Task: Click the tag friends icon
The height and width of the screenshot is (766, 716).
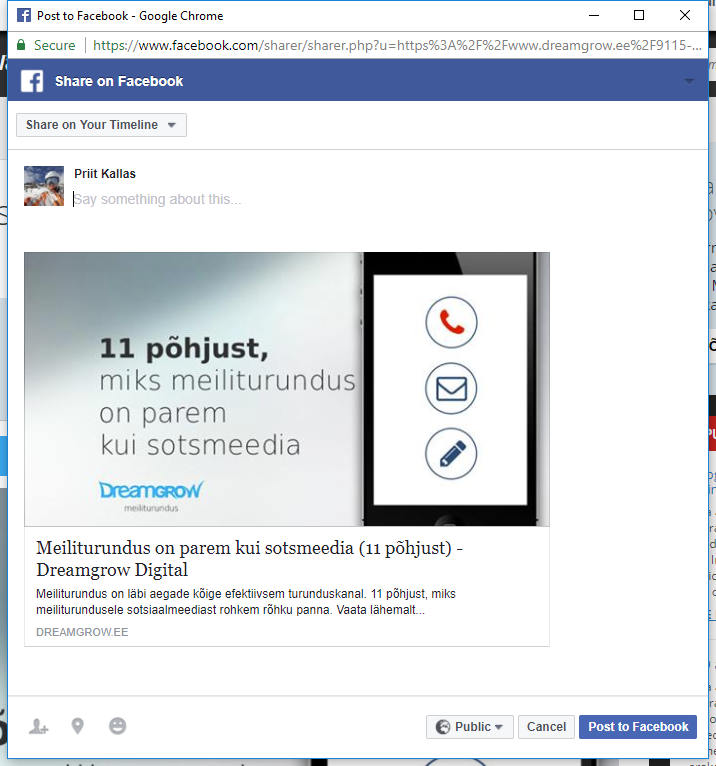Action: pyautogui.click(x=38, y=727)
